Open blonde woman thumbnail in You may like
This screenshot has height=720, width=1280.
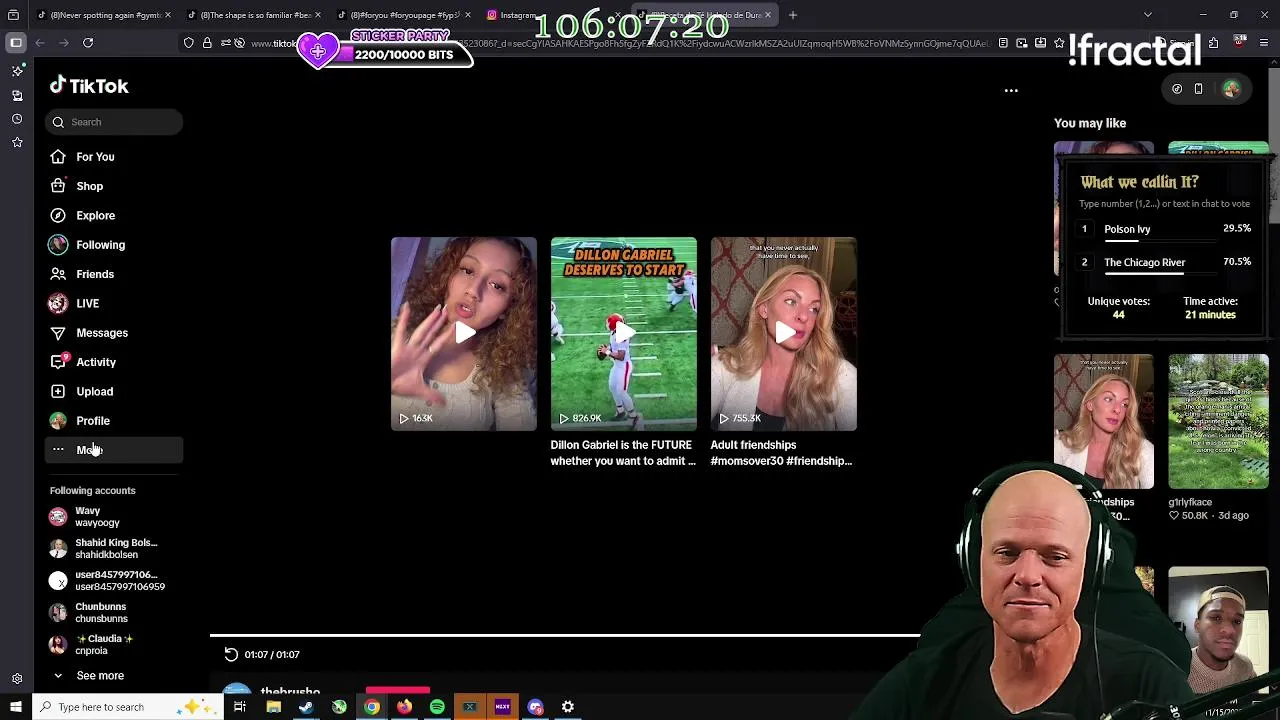(1104, 421)
